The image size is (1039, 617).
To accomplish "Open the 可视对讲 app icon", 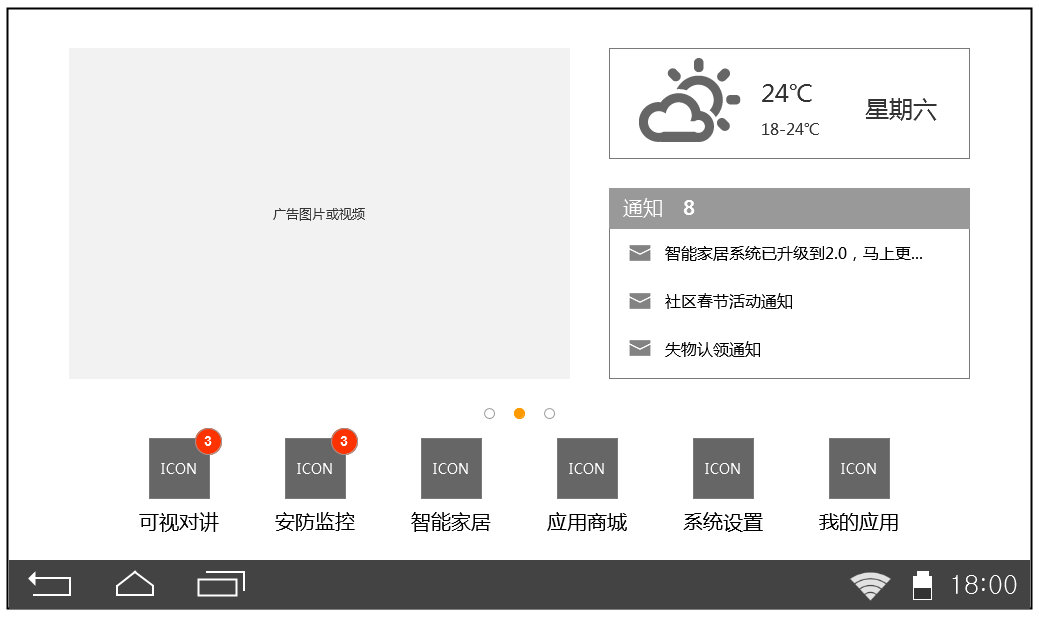I will 179,468.
